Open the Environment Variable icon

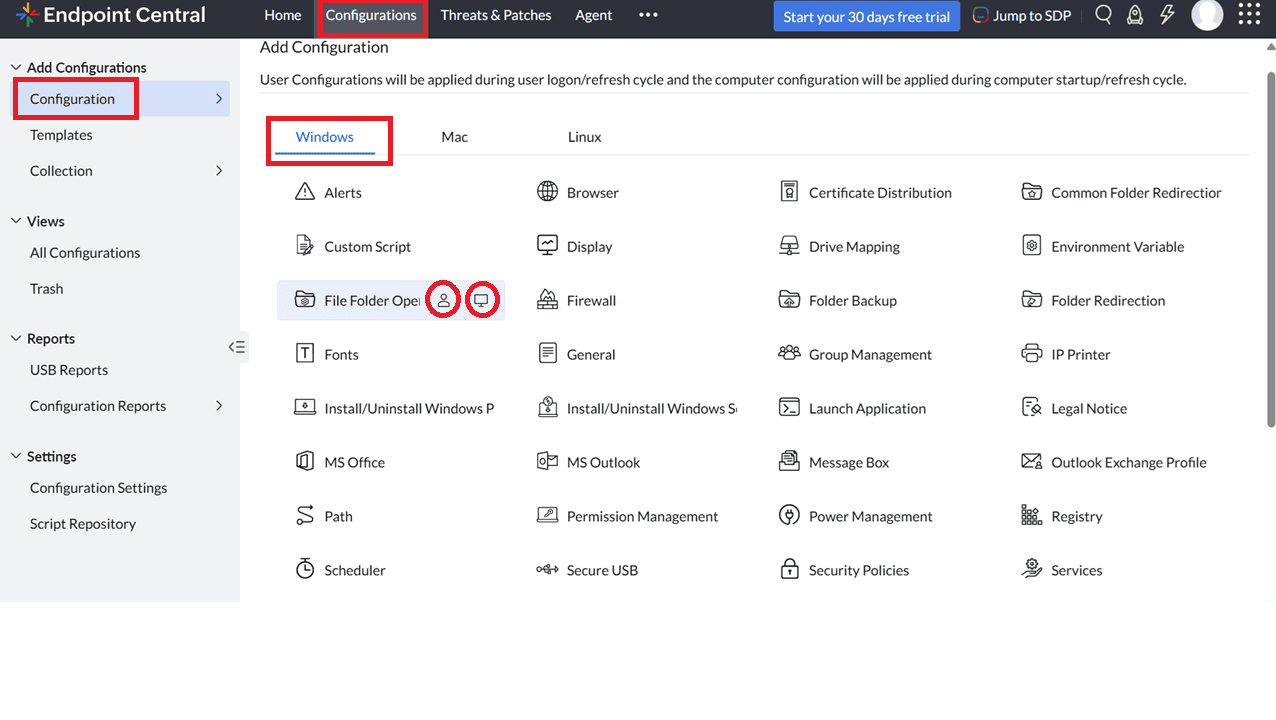point(1032,245)
